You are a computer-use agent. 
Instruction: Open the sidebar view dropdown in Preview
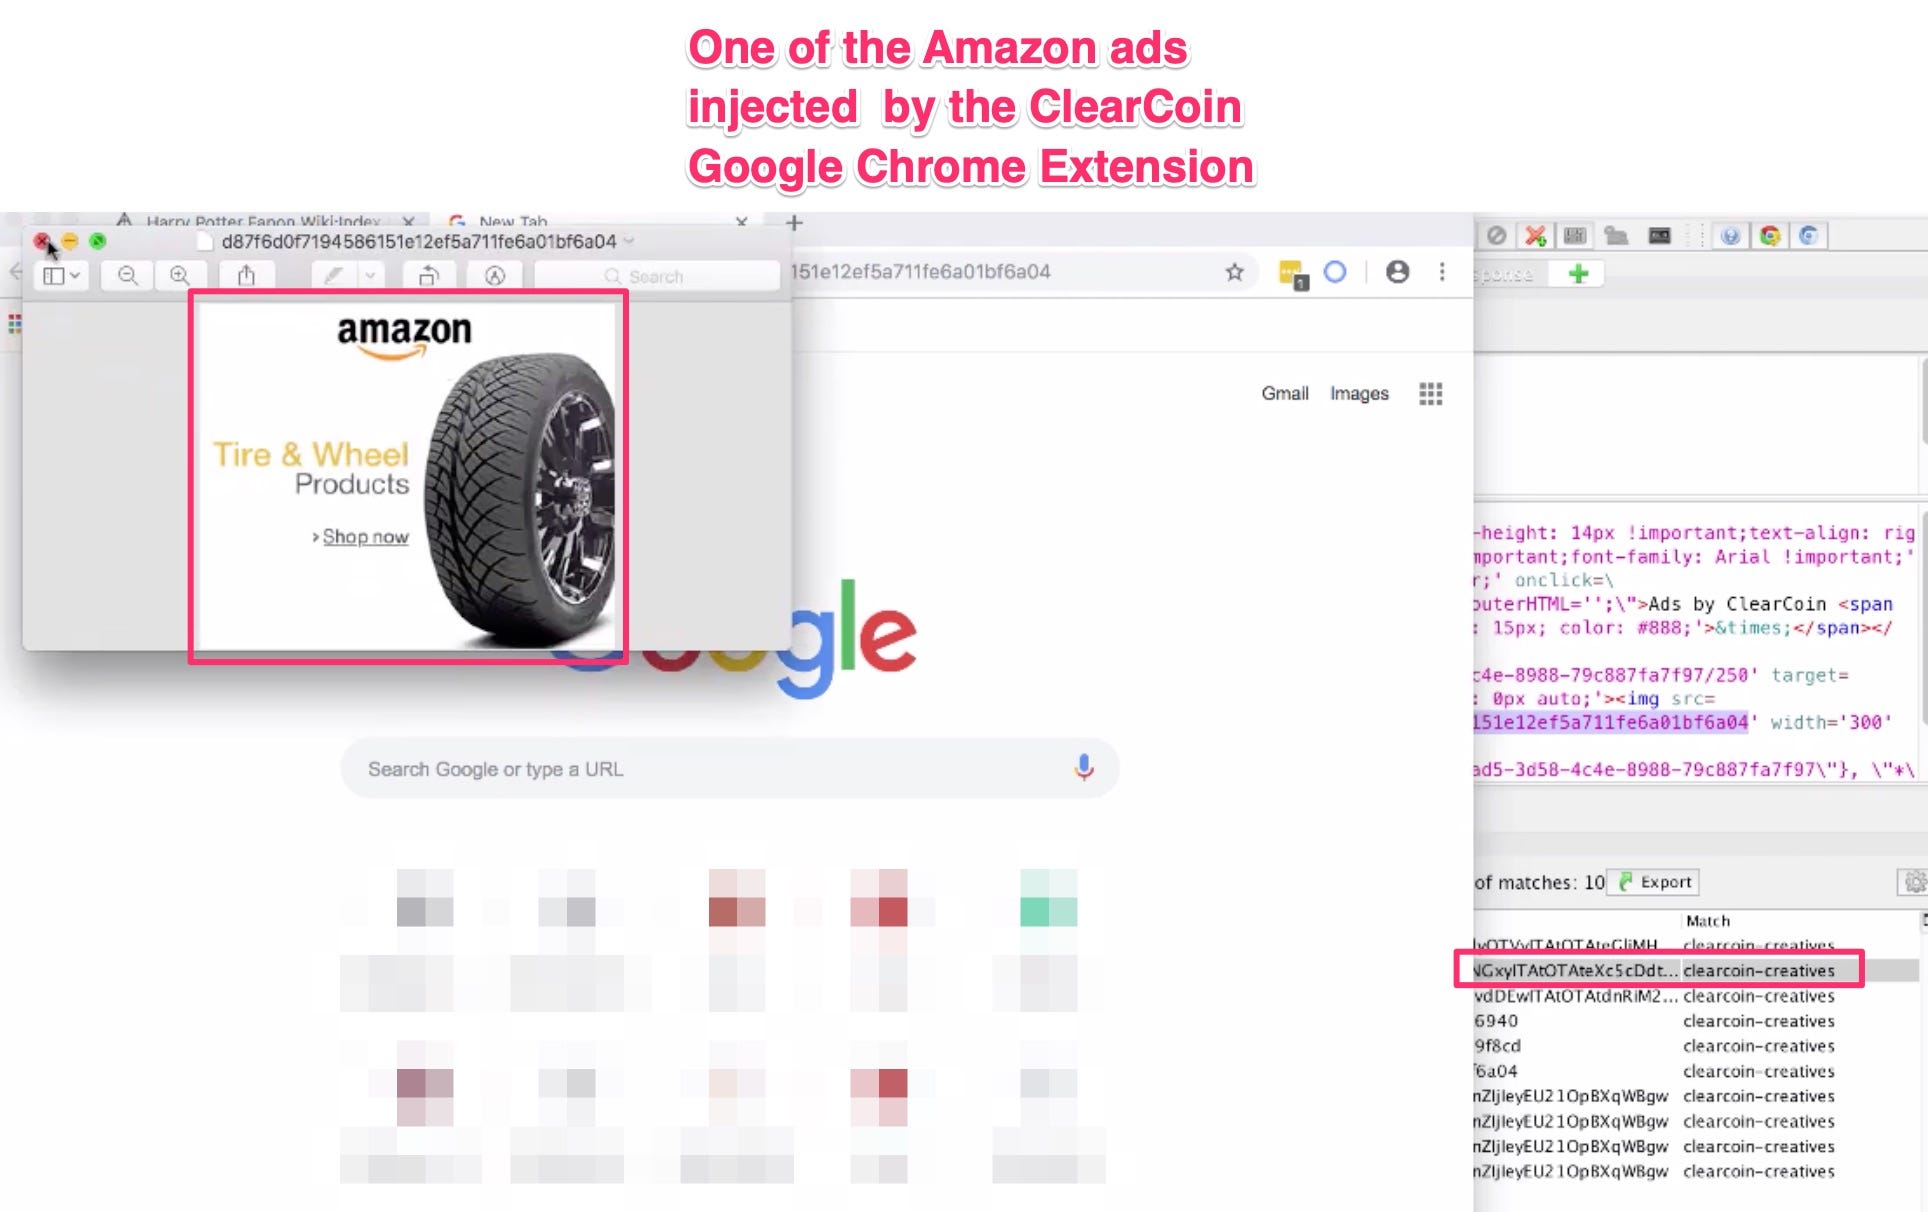[61, 275]
